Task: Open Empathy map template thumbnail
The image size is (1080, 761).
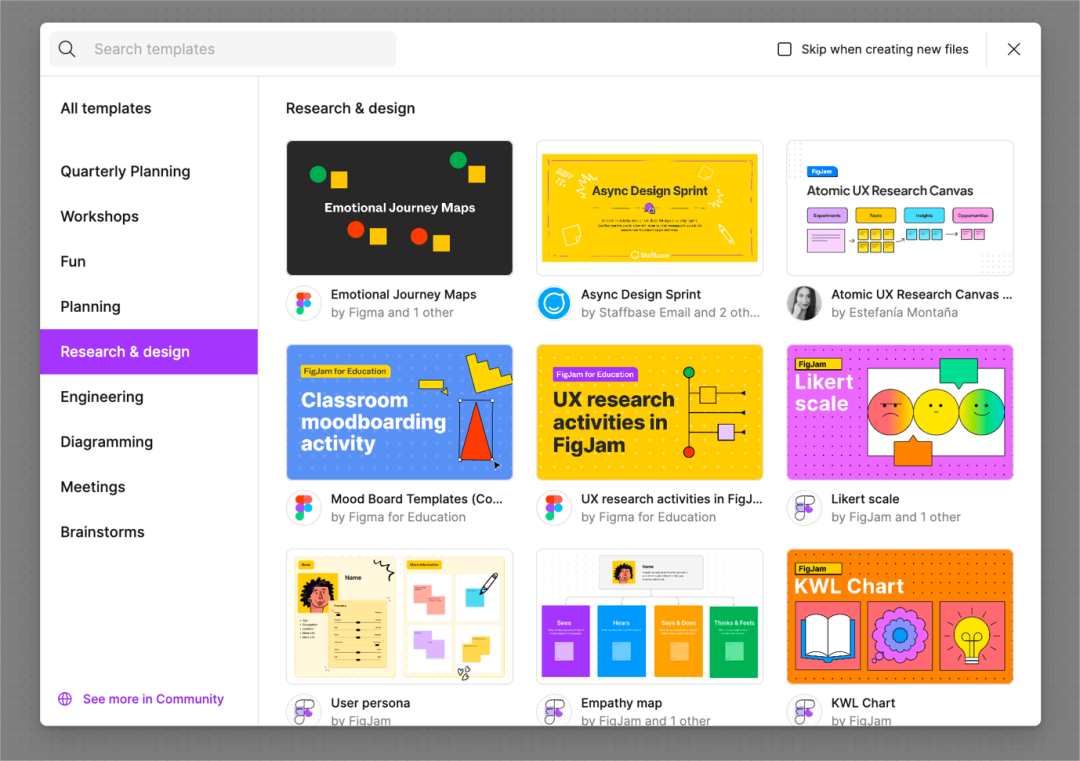Action: coord(650,616)
